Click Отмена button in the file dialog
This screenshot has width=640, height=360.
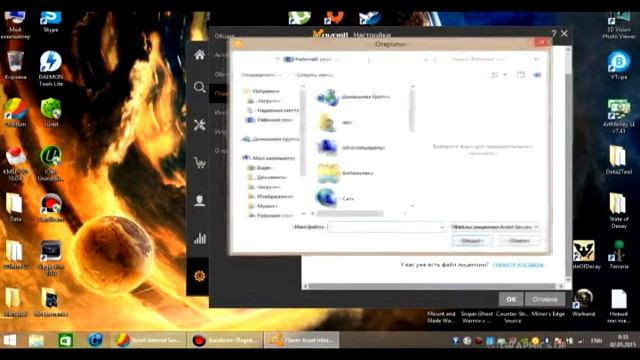click(519, 241)
